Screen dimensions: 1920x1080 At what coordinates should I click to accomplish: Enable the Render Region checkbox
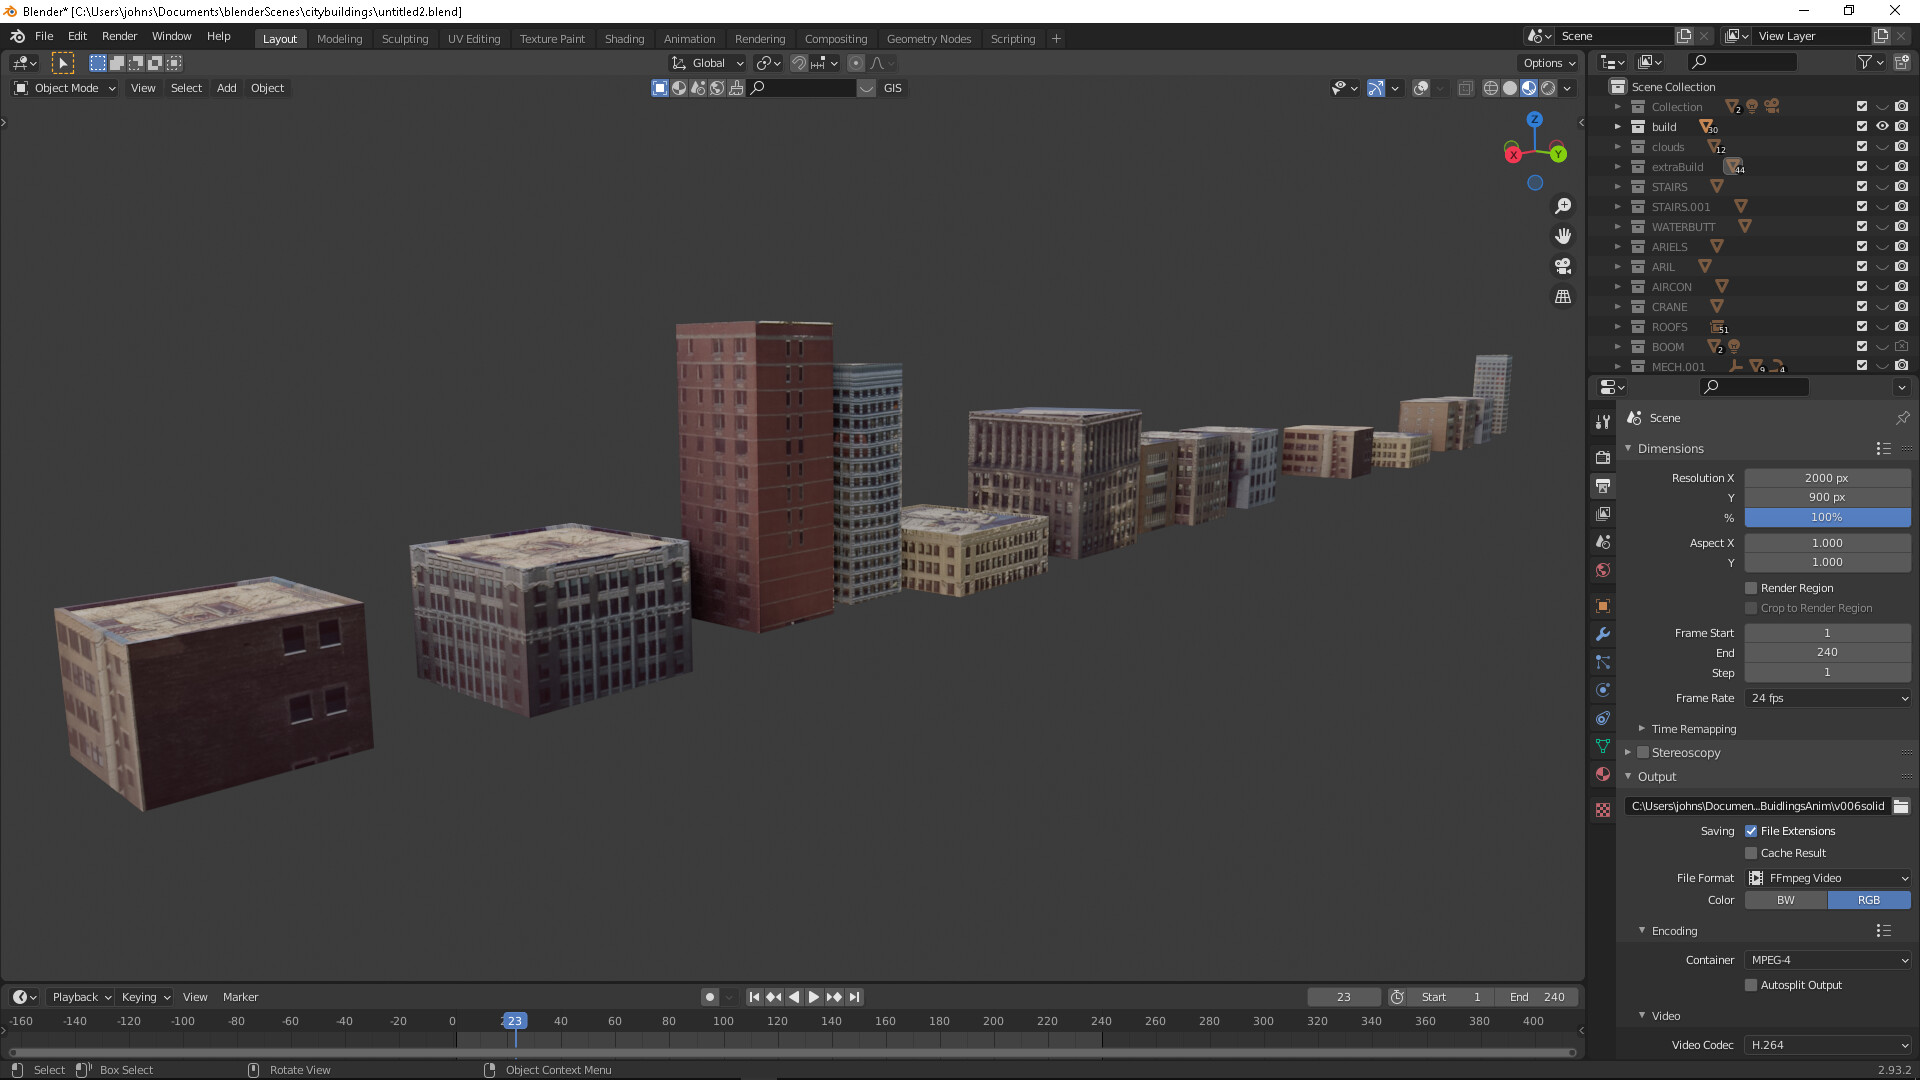coord(1751,588)
